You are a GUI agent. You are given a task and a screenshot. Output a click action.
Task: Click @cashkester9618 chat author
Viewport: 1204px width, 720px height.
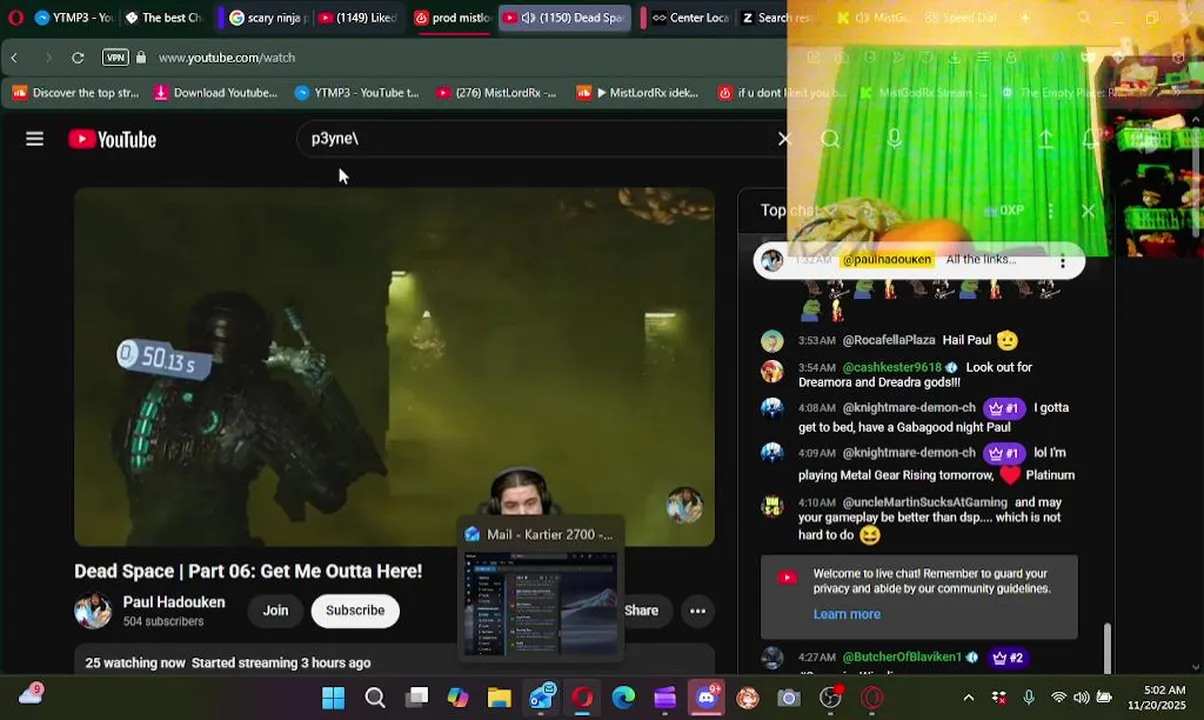point(892,367)
